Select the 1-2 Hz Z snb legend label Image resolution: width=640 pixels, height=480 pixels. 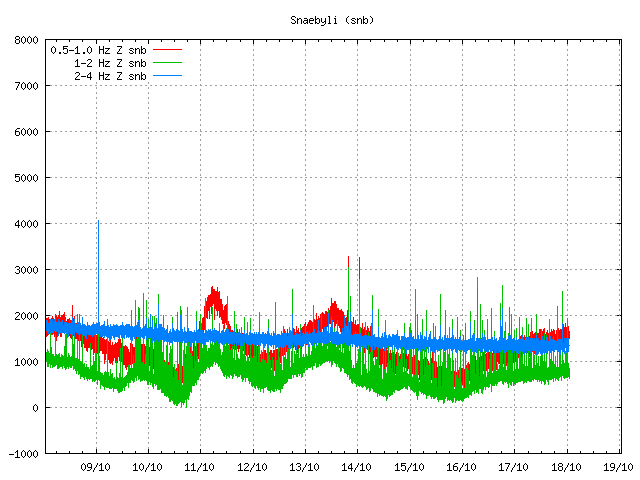point(110,63)
